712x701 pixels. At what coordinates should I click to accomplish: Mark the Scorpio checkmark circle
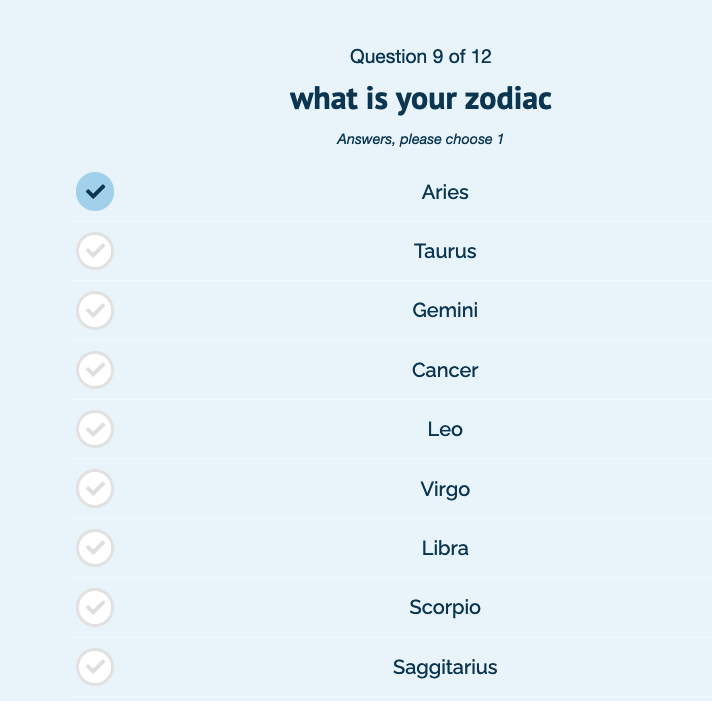pyautogui.click(x=95, y=607)
